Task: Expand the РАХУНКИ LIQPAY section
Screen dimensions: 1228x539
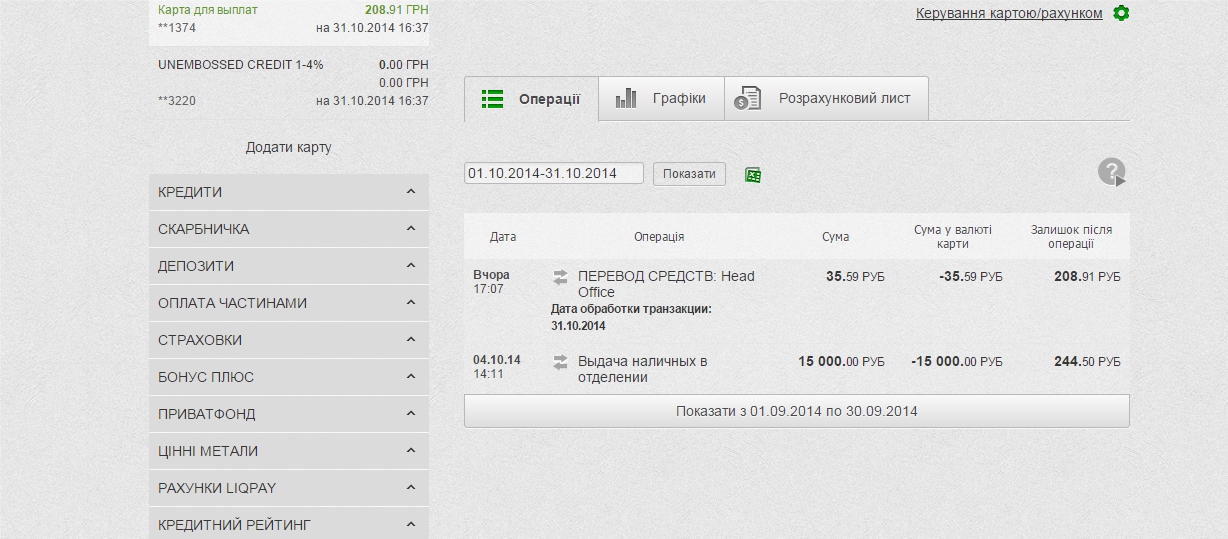Action: tap(288, 488)
